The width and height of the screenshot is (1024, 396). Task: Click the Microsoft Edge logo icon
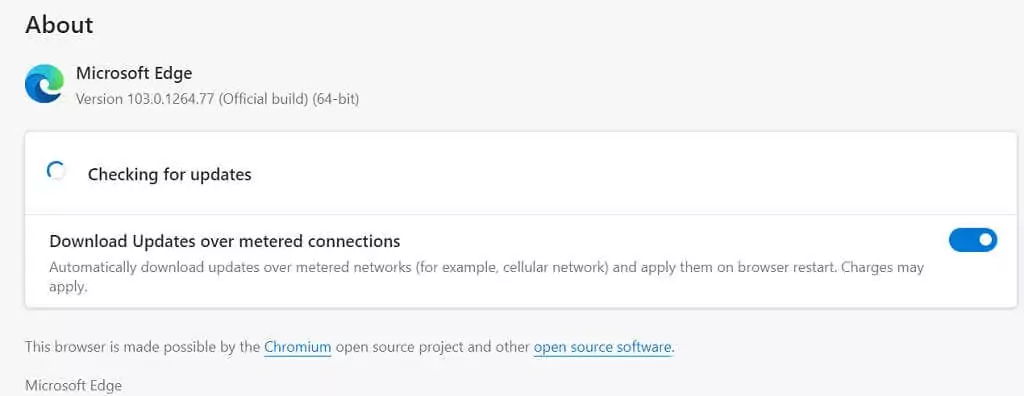click(44, 84)
